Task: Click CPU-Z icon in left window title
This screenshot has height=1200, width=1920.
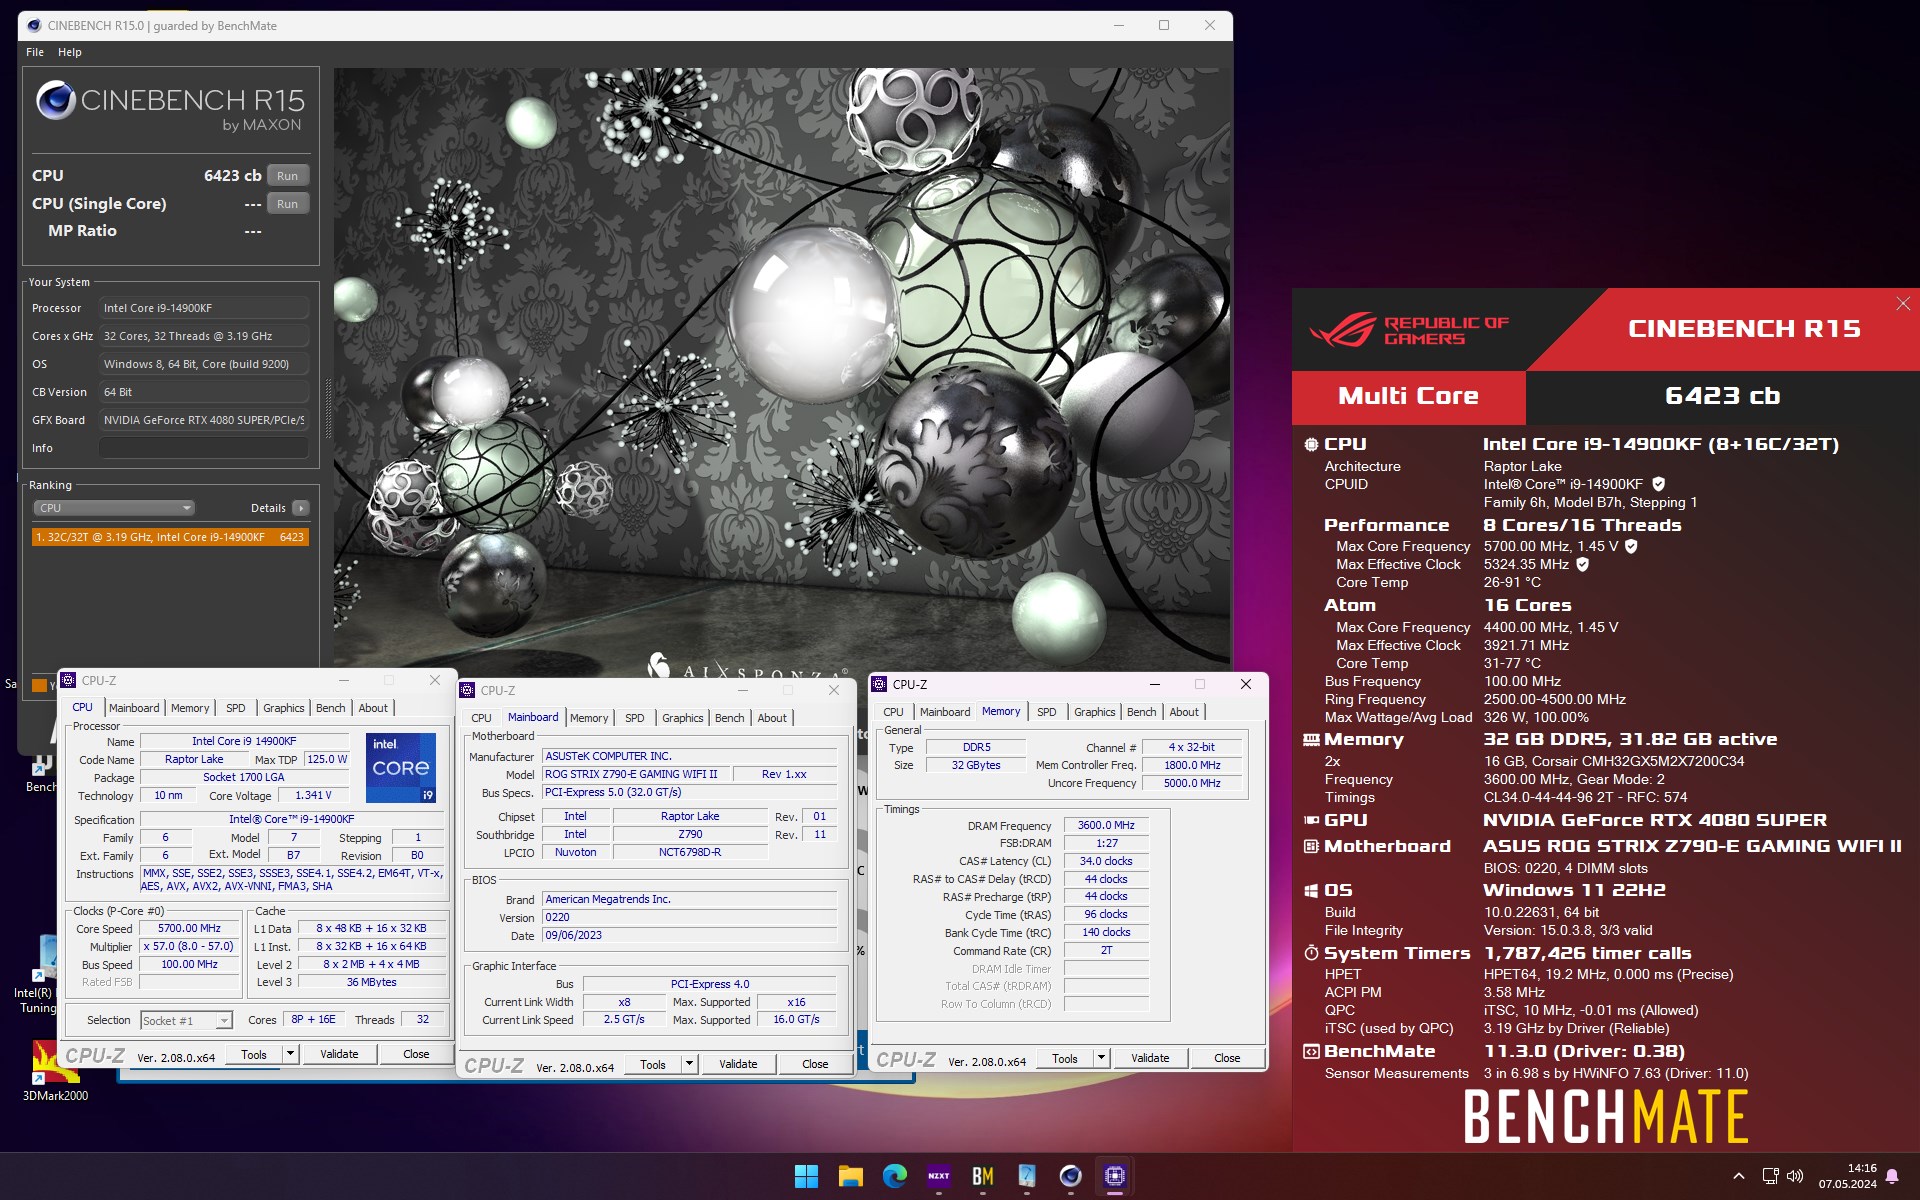Action: [x=69, y=680]
